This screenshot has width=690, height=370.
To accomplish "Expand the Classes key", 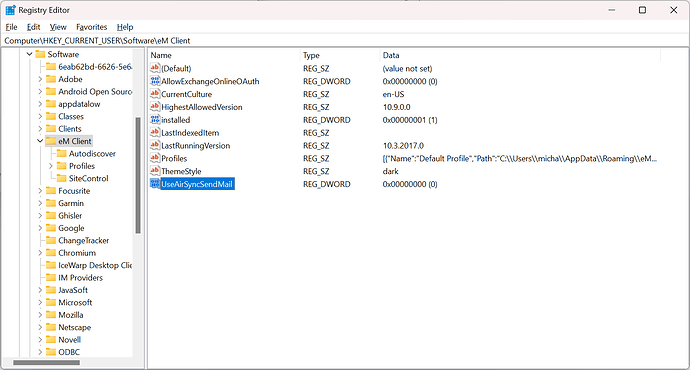I will pos(40,116).
